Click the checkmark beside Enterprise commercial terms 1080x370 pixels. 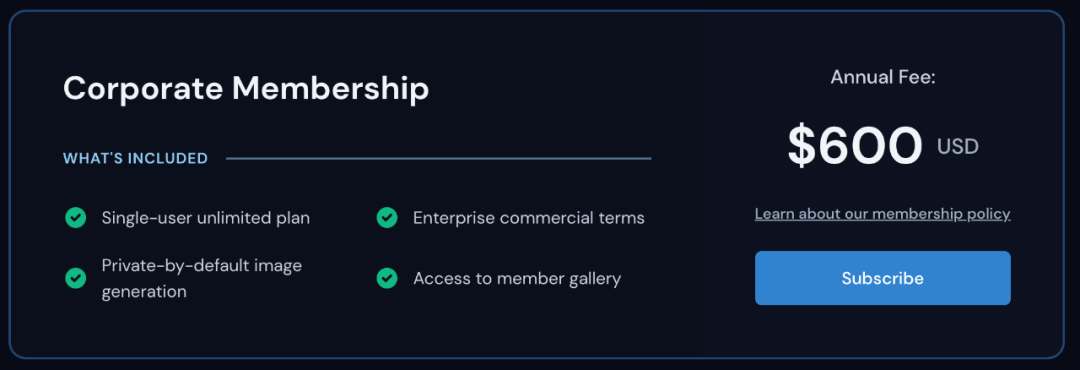point(386,218)
